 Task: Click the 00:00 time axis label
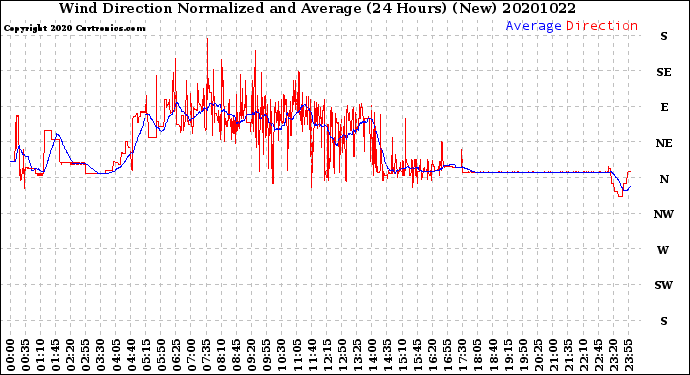coord(11,355)
